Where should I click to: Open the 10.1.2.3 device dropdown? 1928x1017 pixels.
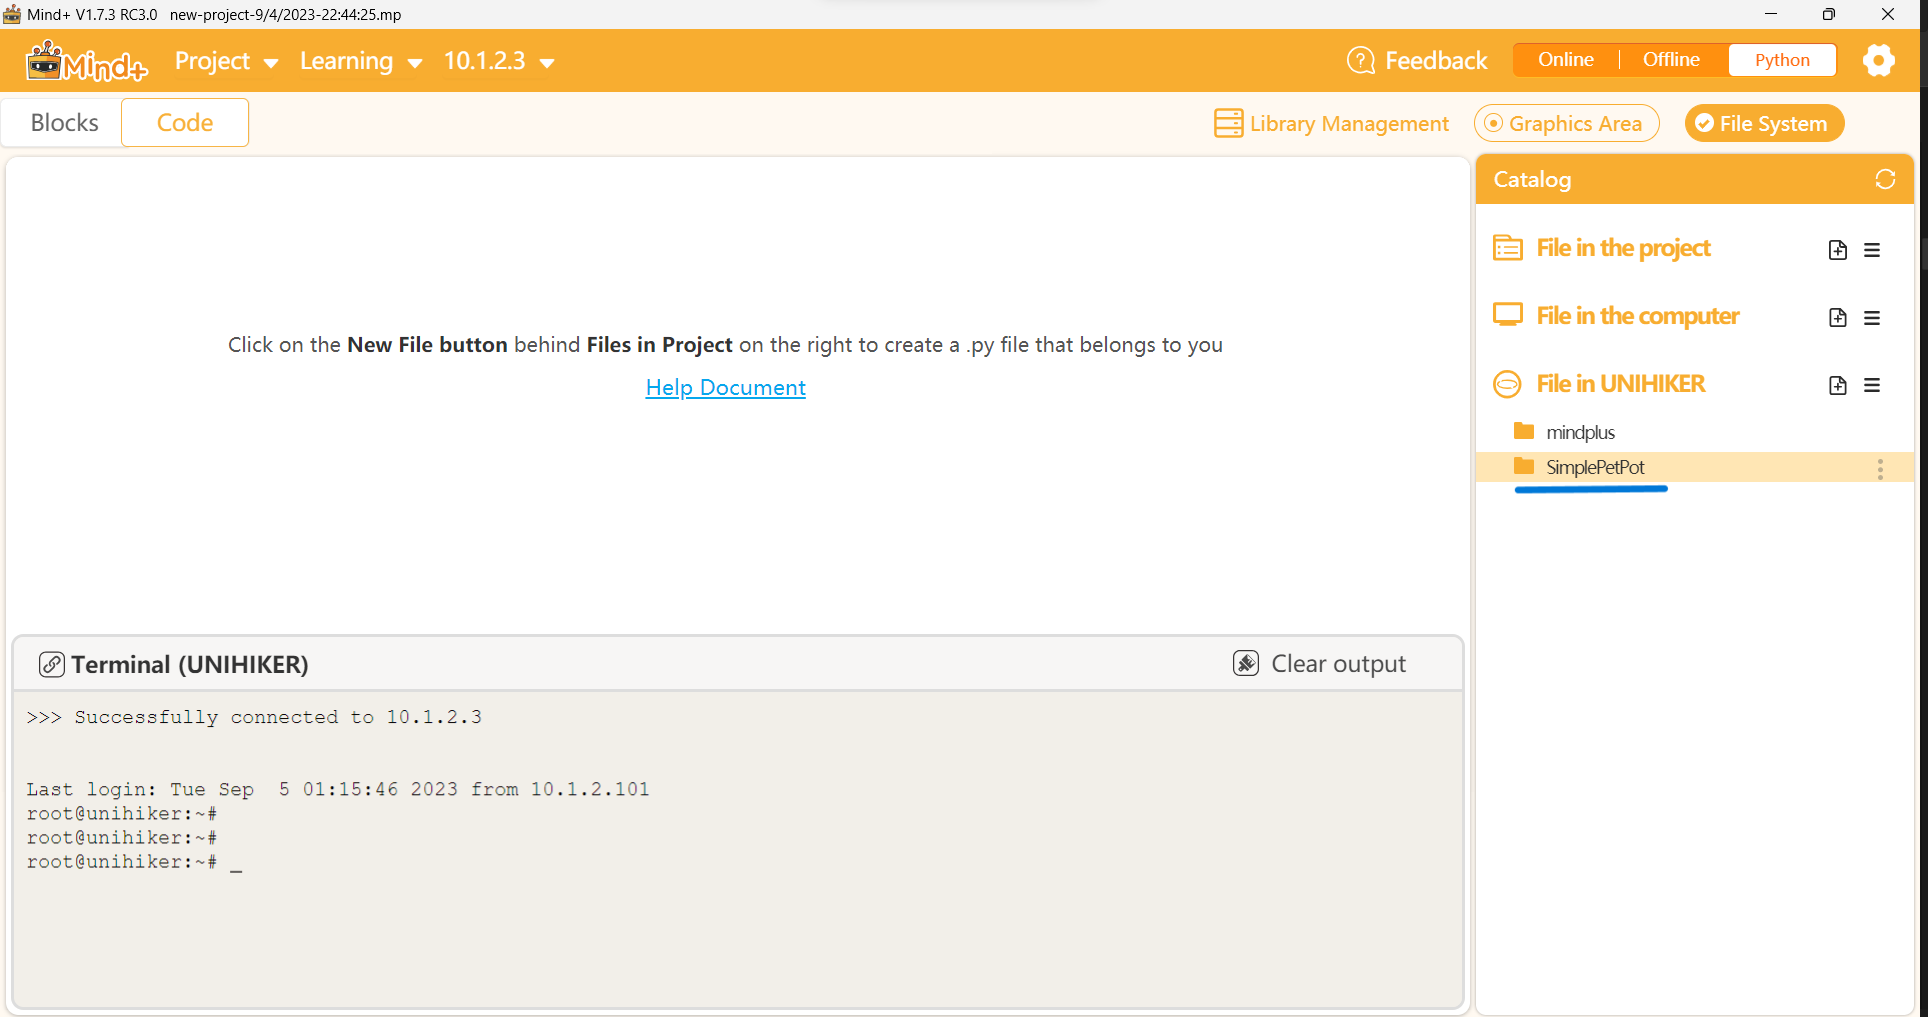[x=498, y=61]
